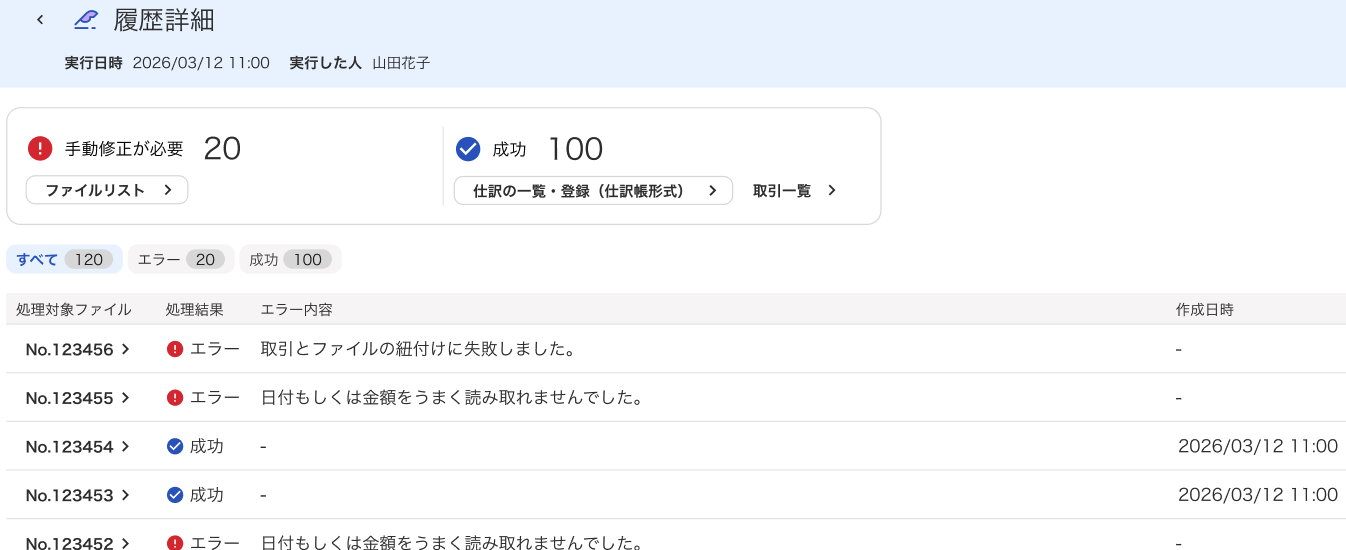Click the created date in row No.123453
The height and width of the screenshot is (550, 1346).
point(1258,495)
